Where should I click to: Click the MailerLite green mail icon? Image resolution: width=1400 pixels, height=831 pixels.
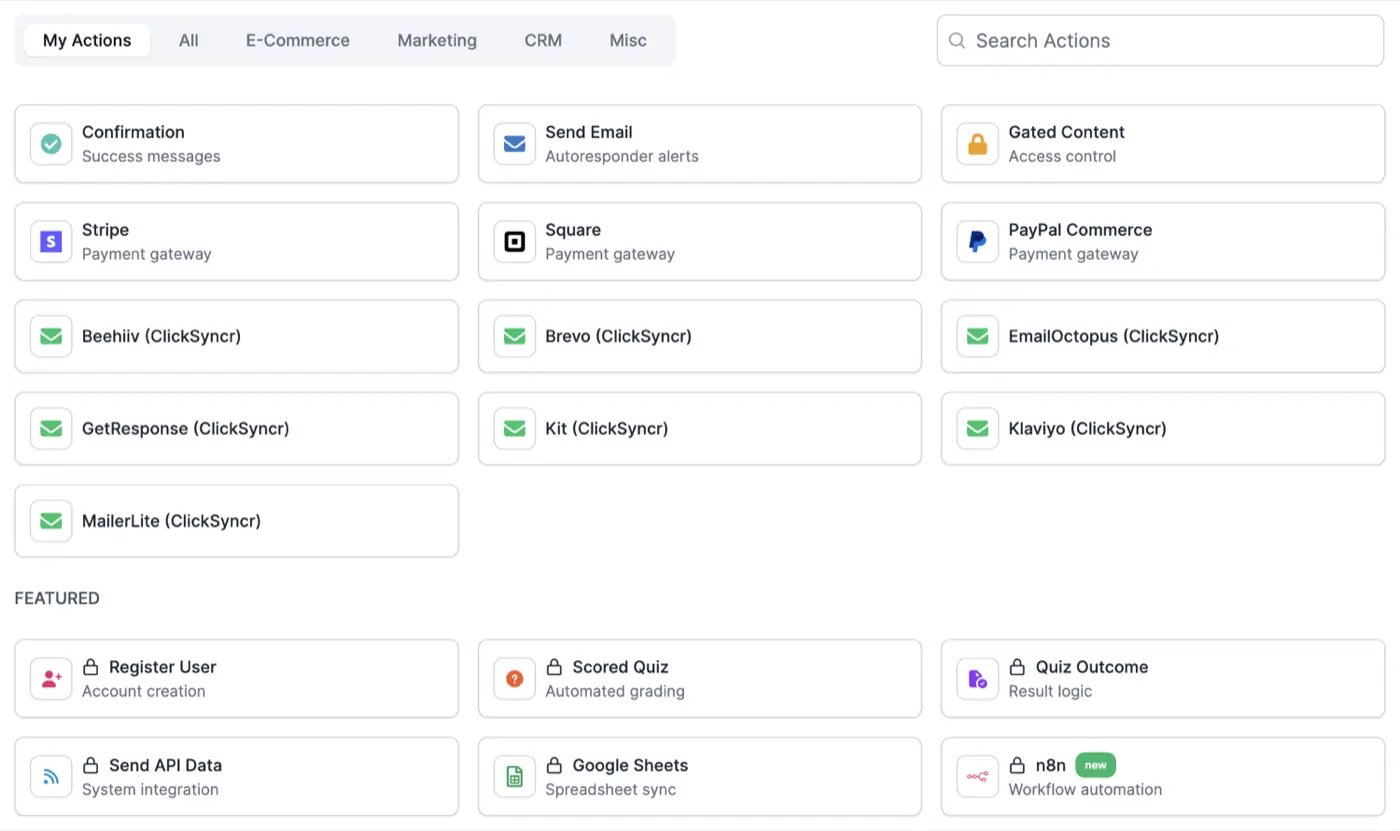[51, 521]
